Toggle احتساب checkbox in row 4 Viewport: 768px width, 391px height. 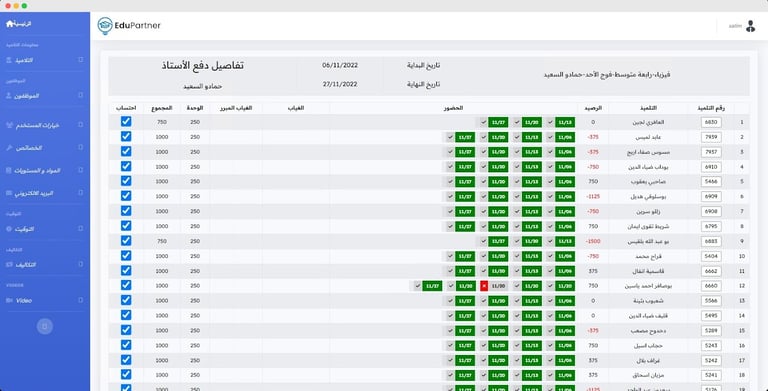point(126,166)
